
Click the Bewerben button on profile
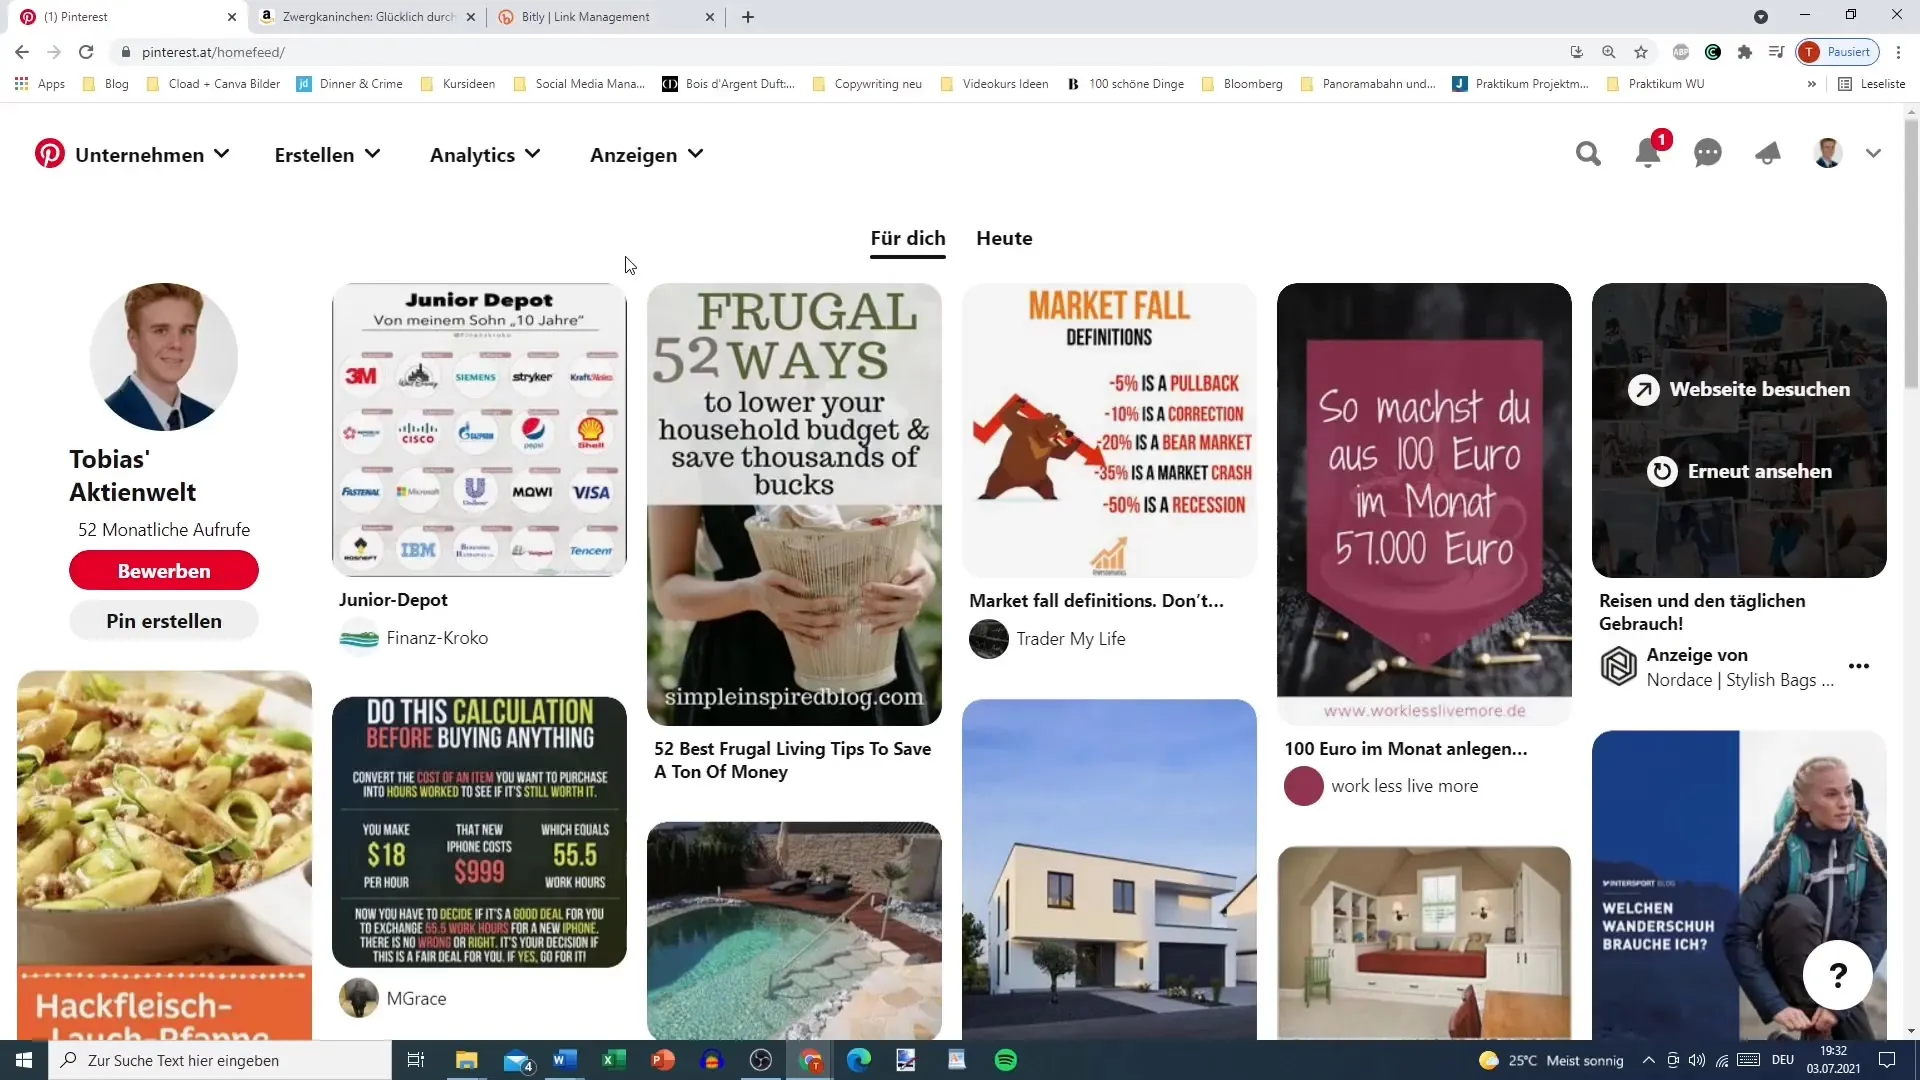point(164,570)
